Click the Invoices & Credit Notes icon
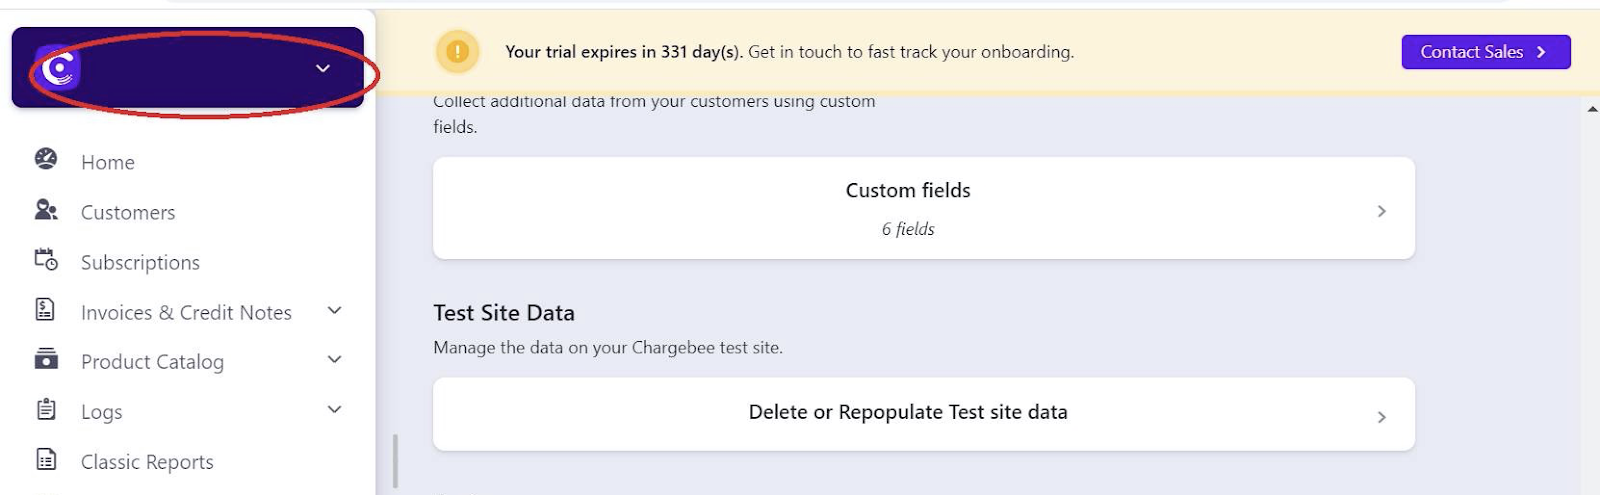Image resolution: width=1600 pixels, height=495 pixels. point(46,310)
